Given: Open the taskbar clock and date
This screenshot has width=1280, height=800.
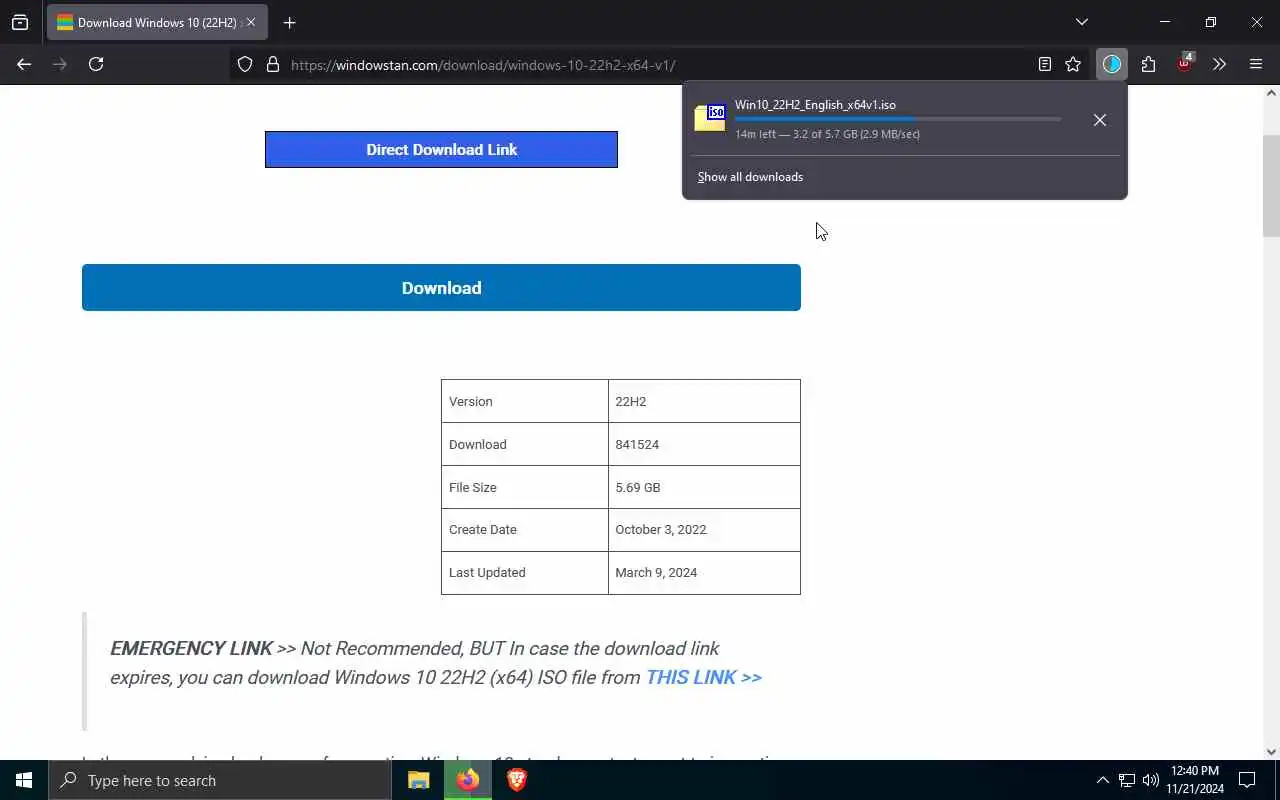Looking at the screenshot, I should (1195, 780).
